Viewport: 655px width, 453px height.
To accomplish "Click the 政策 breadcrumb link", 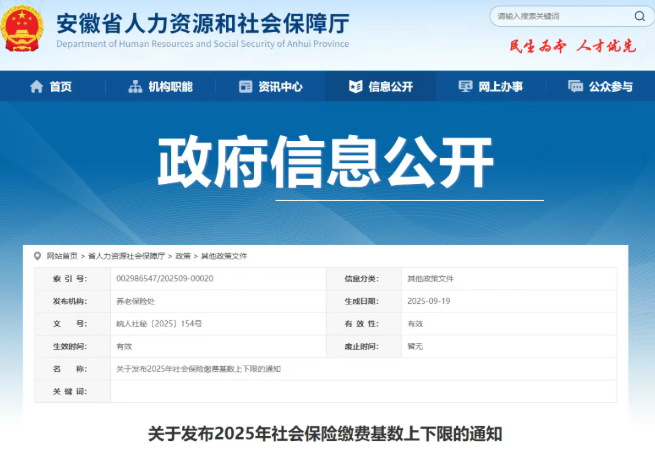I will [184, 256].
